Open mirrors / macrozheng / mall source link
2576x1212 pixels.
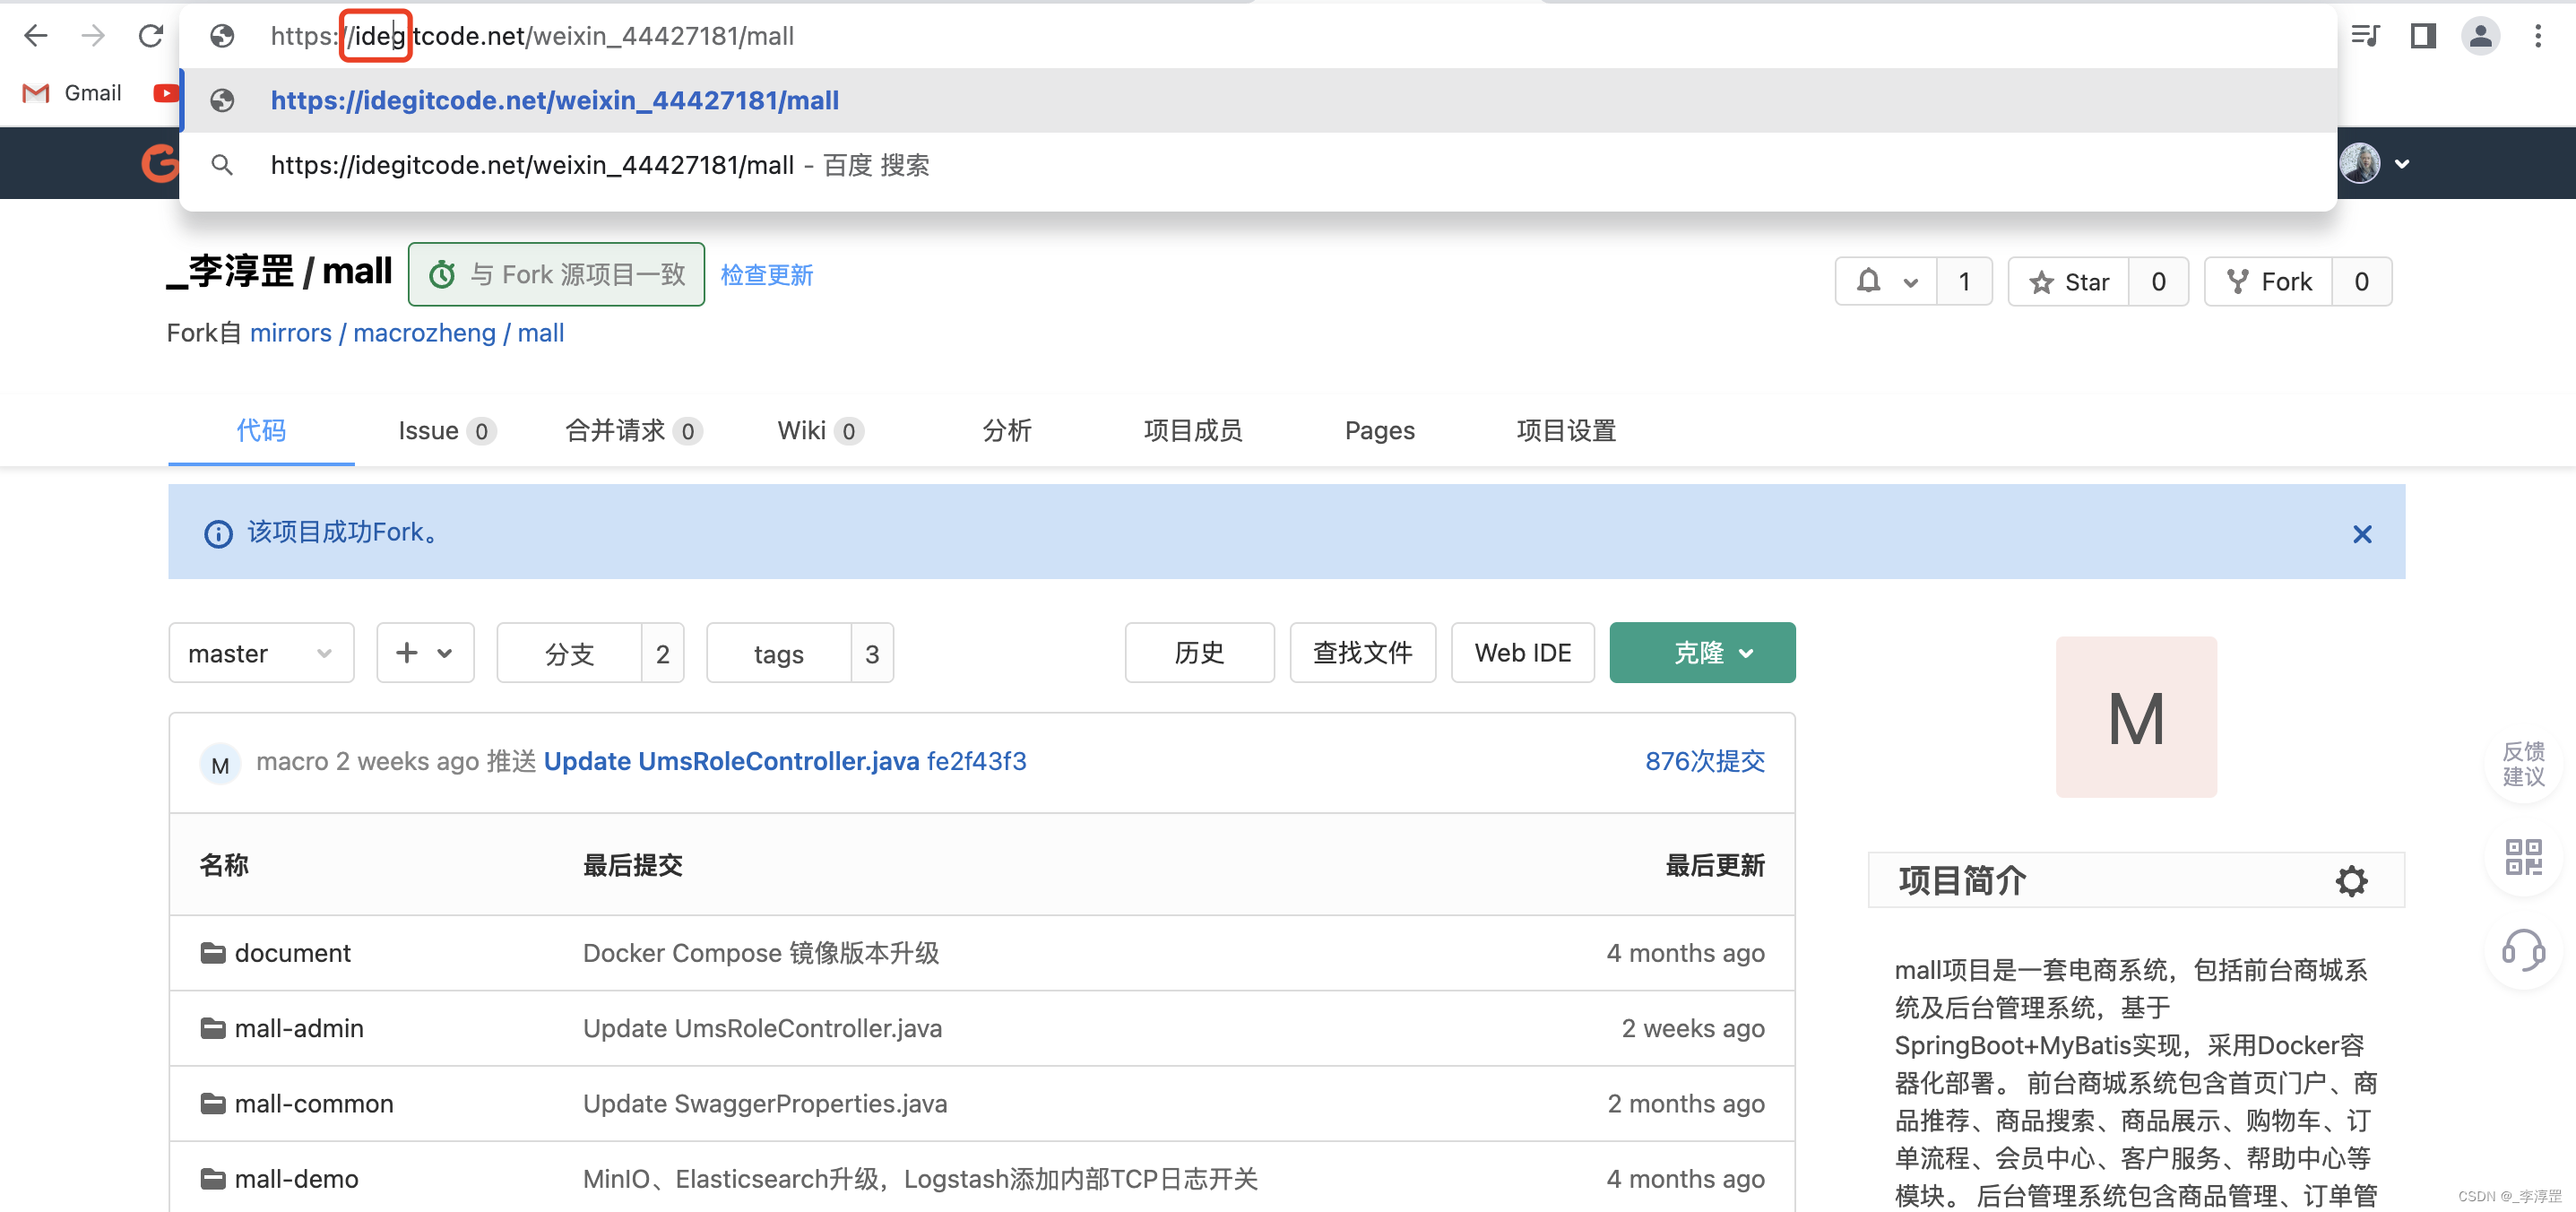407,333
